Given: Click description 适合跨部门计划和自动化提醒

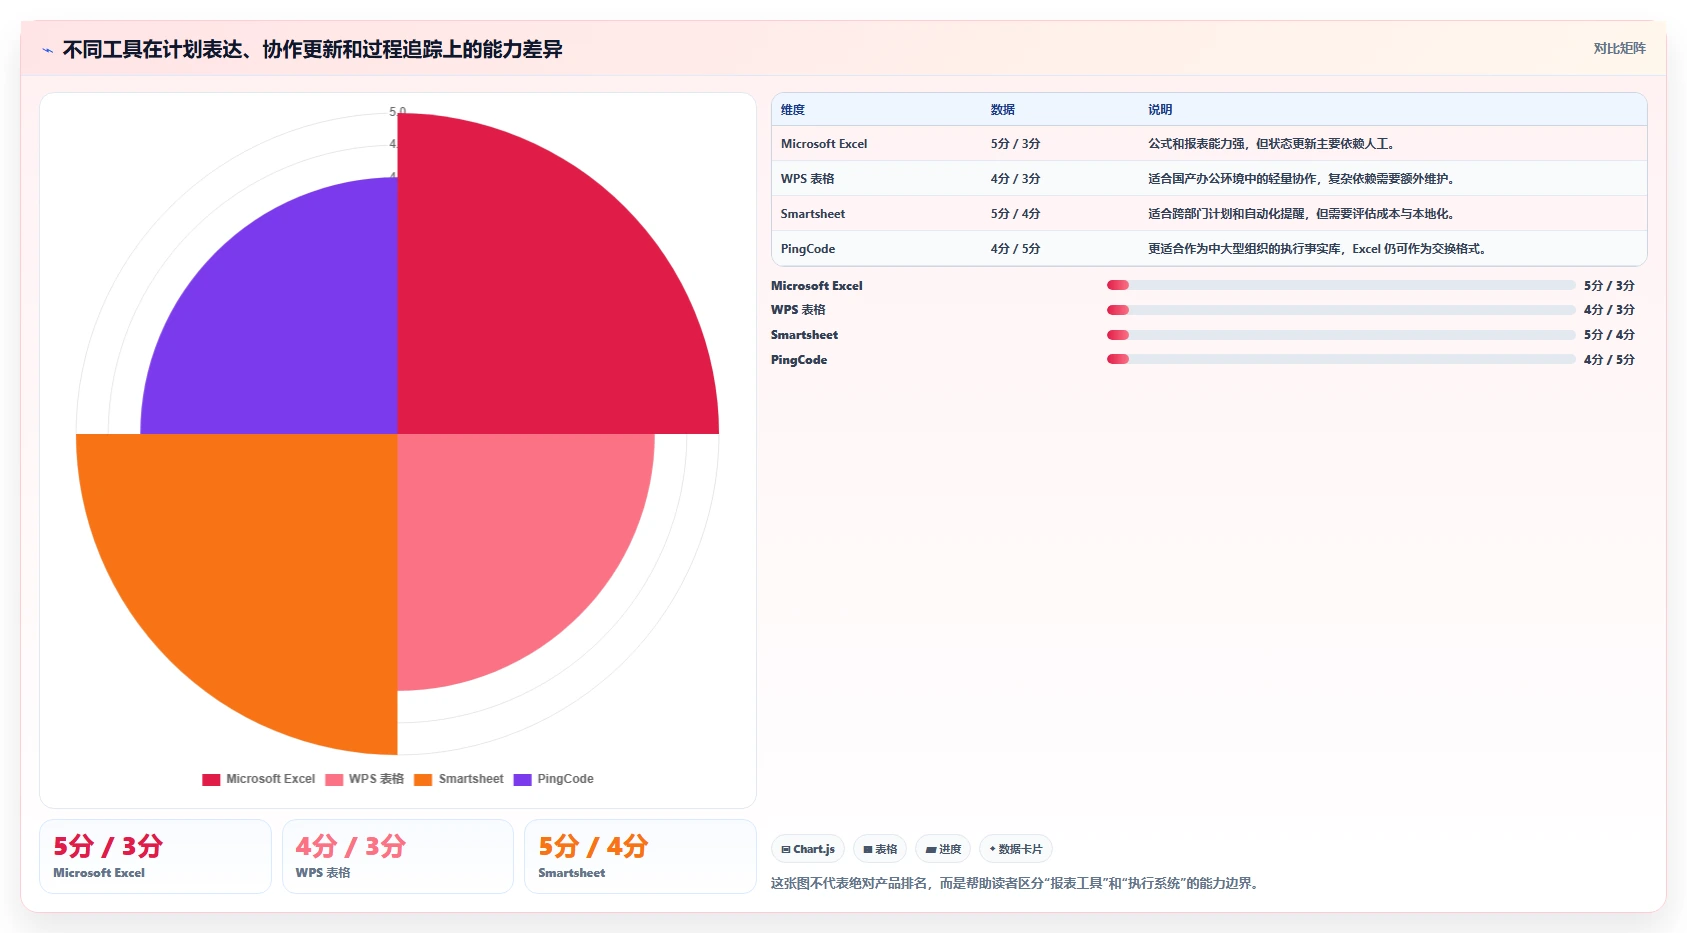Looking at the screenshot, I should (1301, 214).
